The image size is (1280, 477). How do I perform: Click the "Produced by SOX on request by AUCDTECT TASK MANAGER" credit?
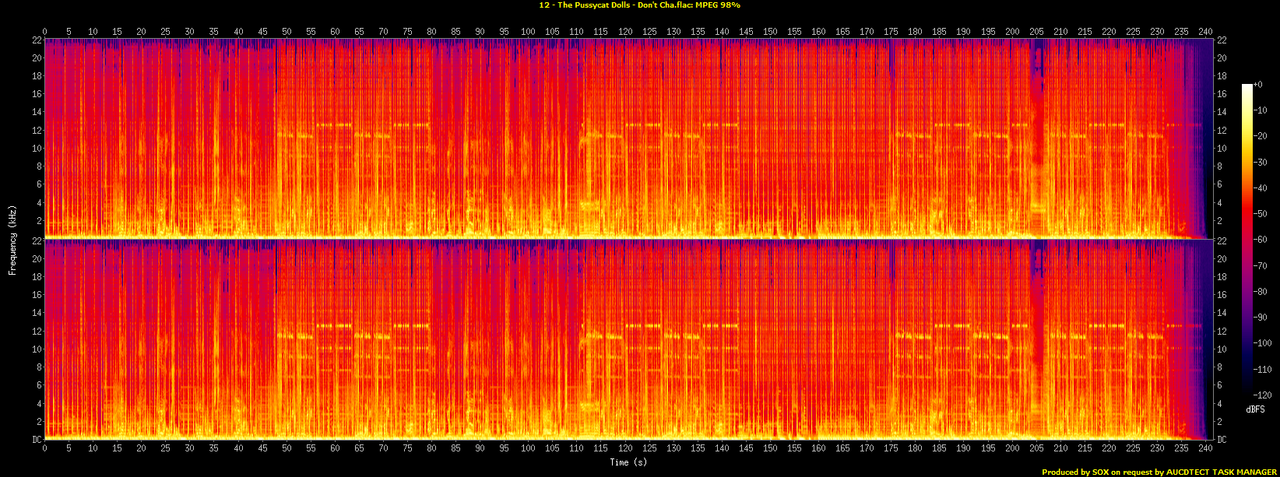(x=1159, y=472)
